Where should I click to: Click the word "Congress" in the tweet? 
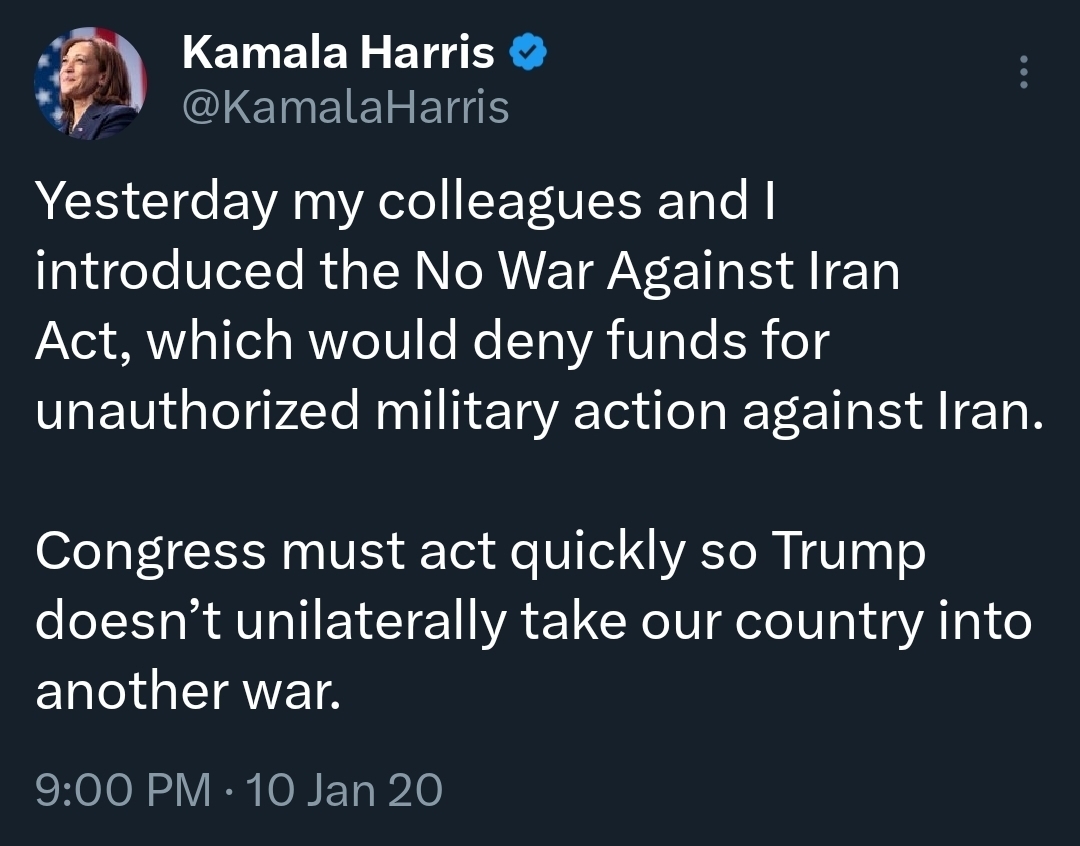[151, 552]
